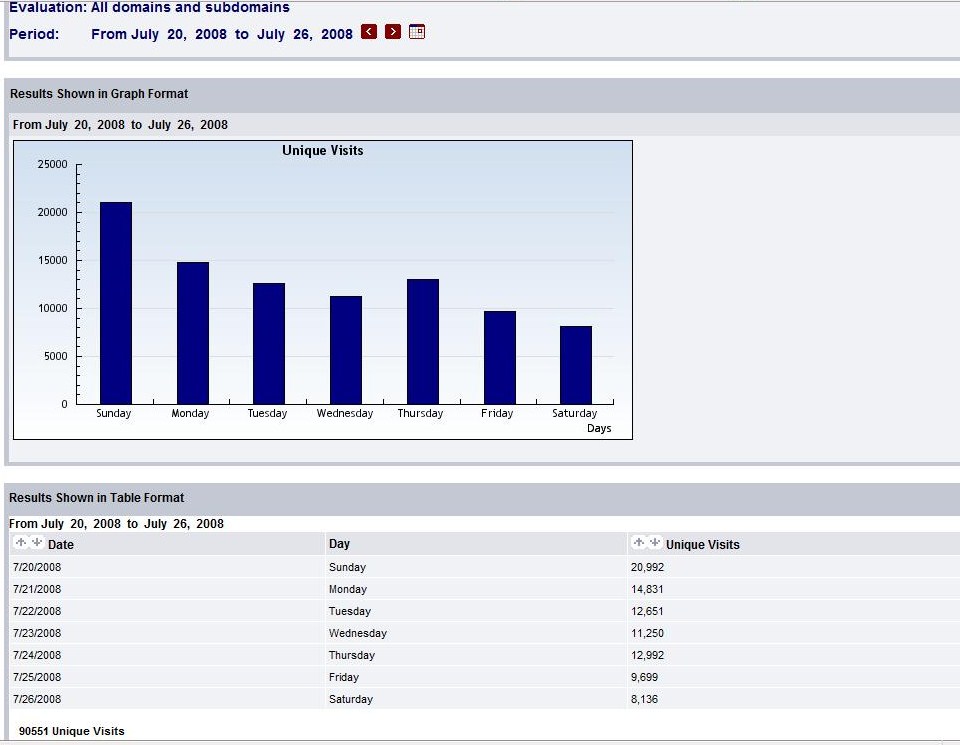960x745 pixels.
Task: Sort Unique Visits ascending with up arrow
Action: (639, 542)
